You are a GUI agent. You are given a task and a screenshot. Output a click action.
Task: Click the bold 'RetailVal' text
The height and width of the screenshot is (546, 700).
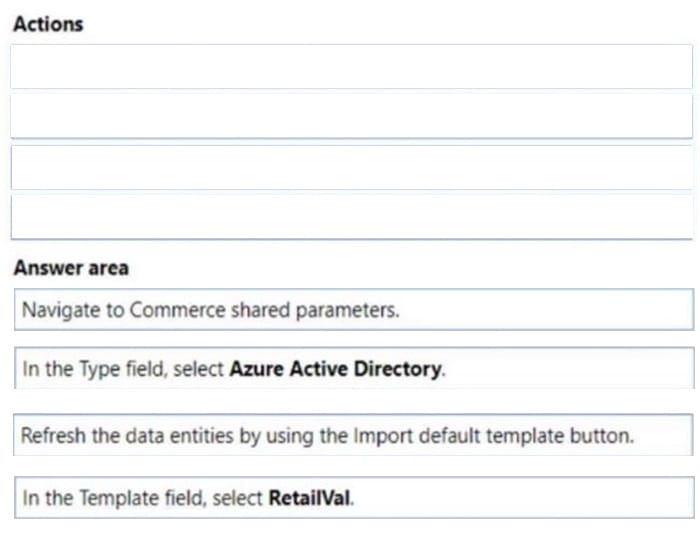click(309, 498)
